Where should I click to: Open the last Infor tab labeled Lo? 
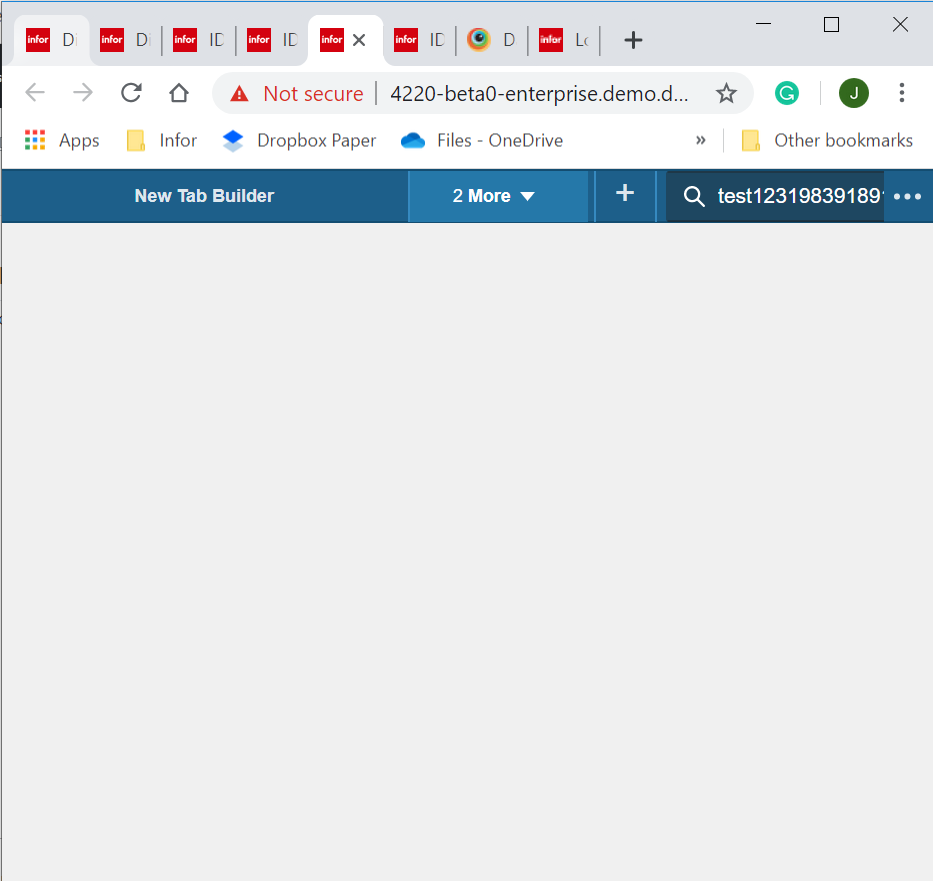[564, 40]
